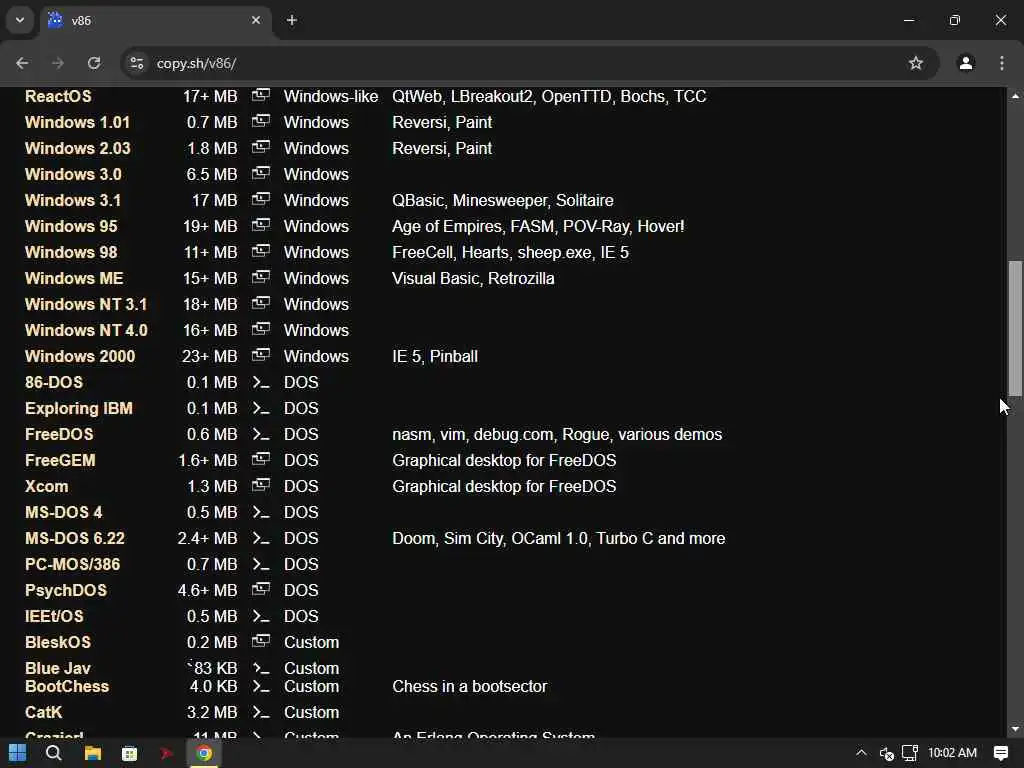
Task: Open the Windows NT 3.1 link
Action: [86, 305]
